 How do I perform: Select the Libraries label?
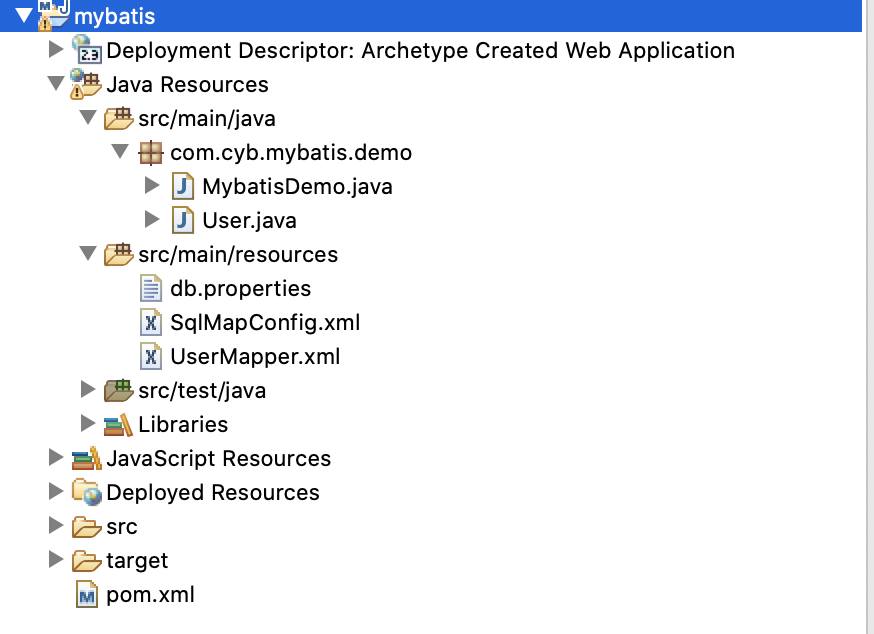click(x=183, y=425)
